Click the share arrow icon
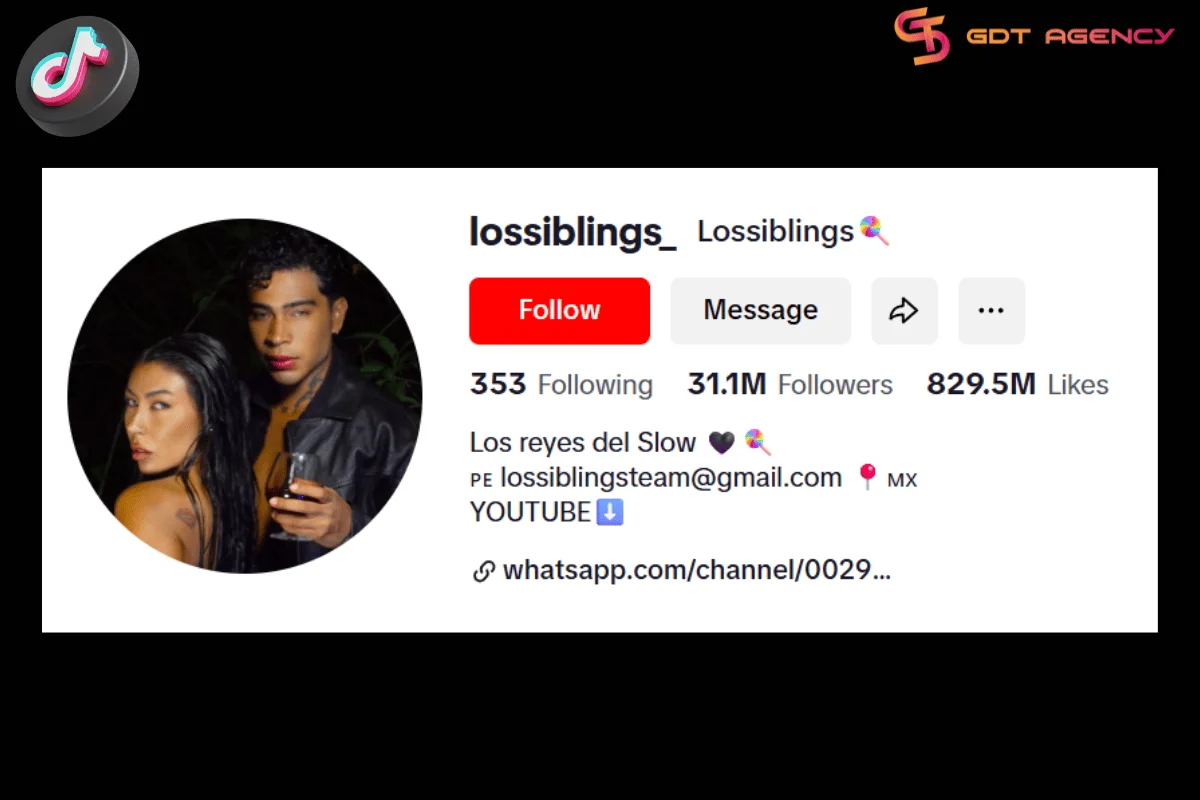 pos(904,311)
